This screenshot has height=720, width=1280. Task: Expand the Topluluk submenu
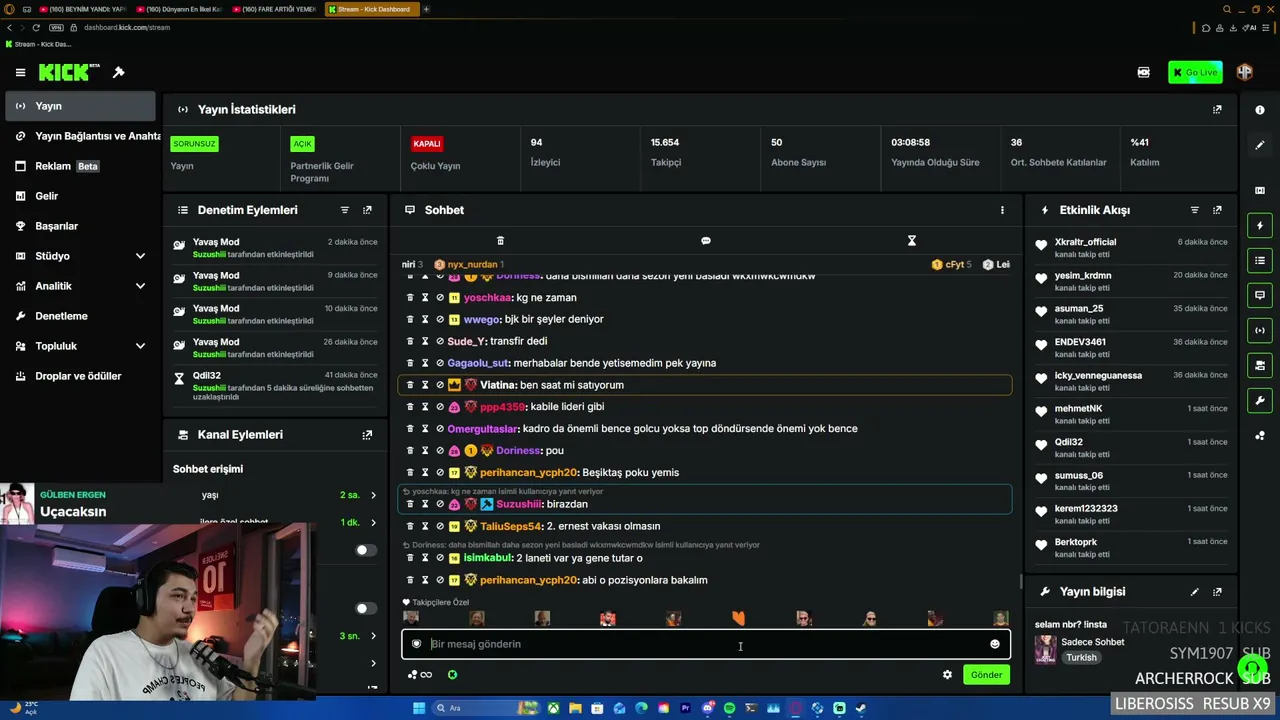[x=140, y=346]
